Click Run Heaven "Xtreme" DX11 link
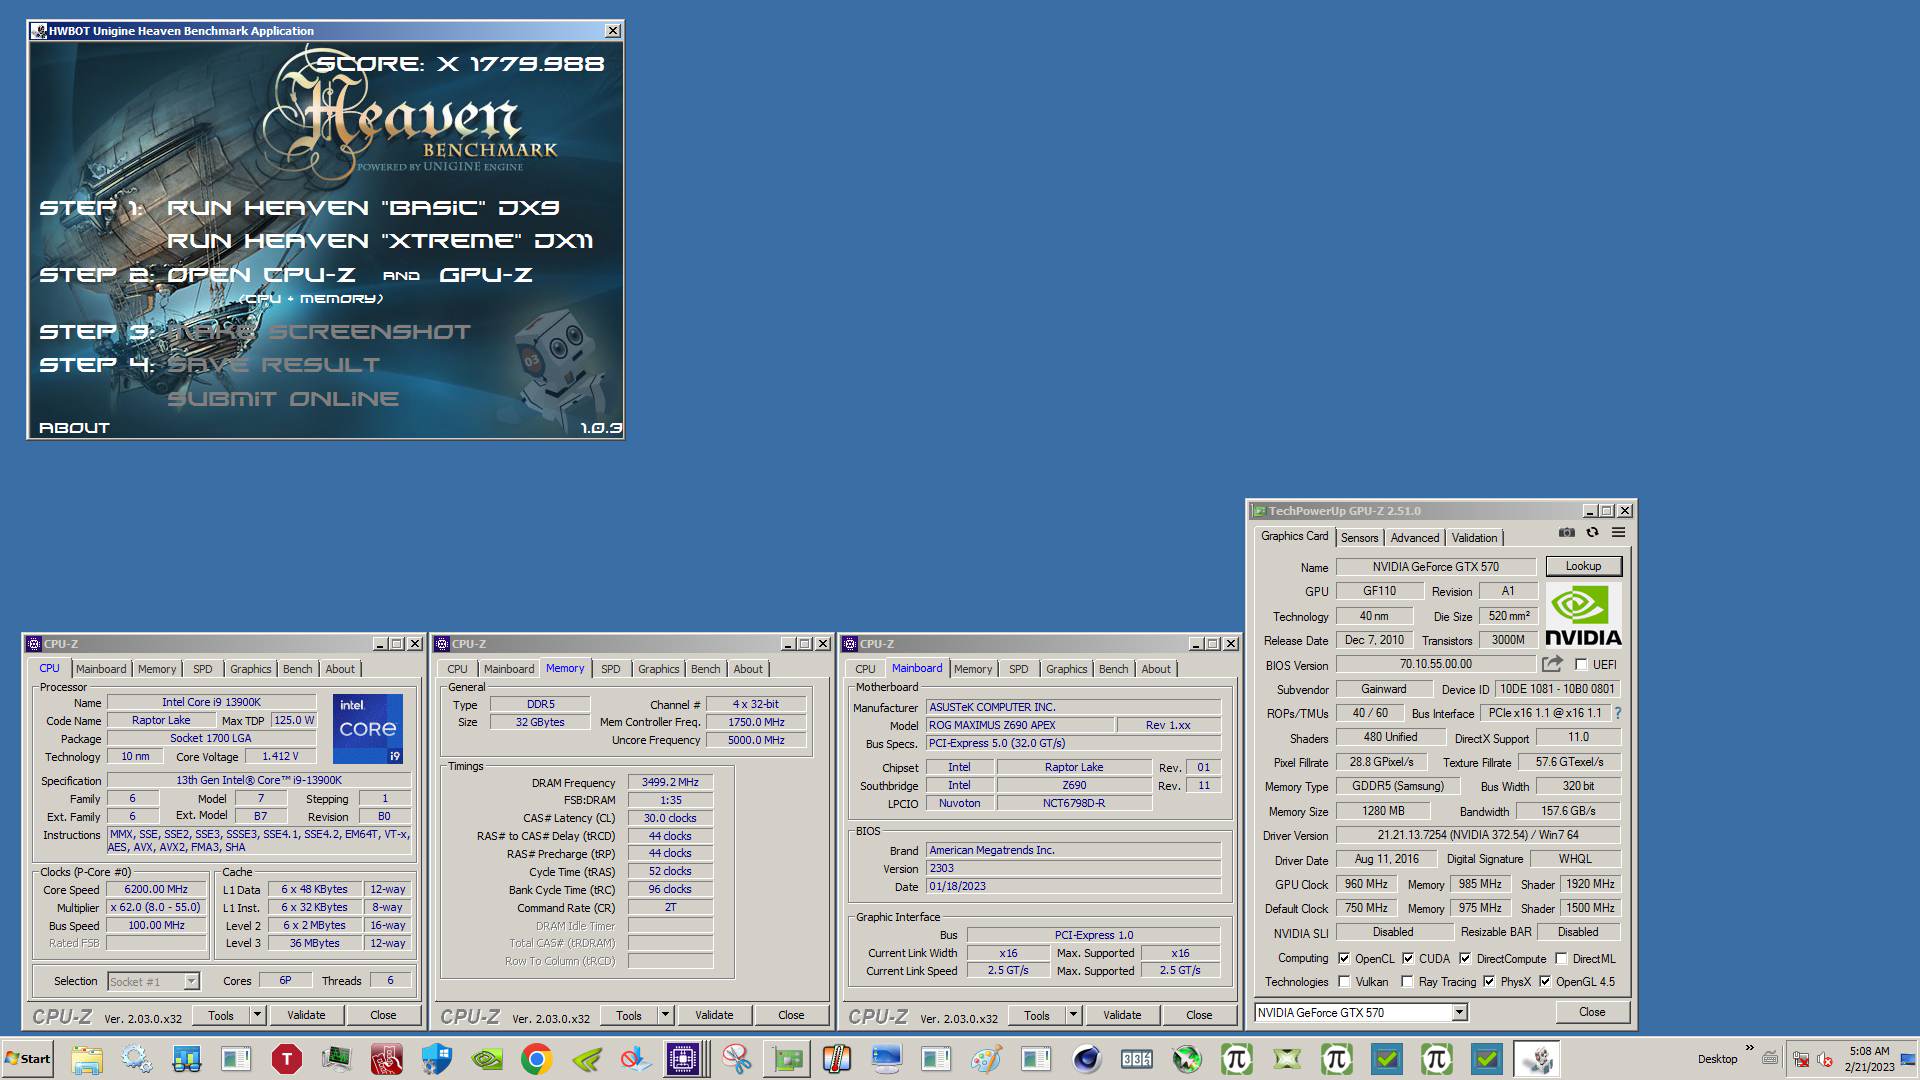 click(379, 241)
